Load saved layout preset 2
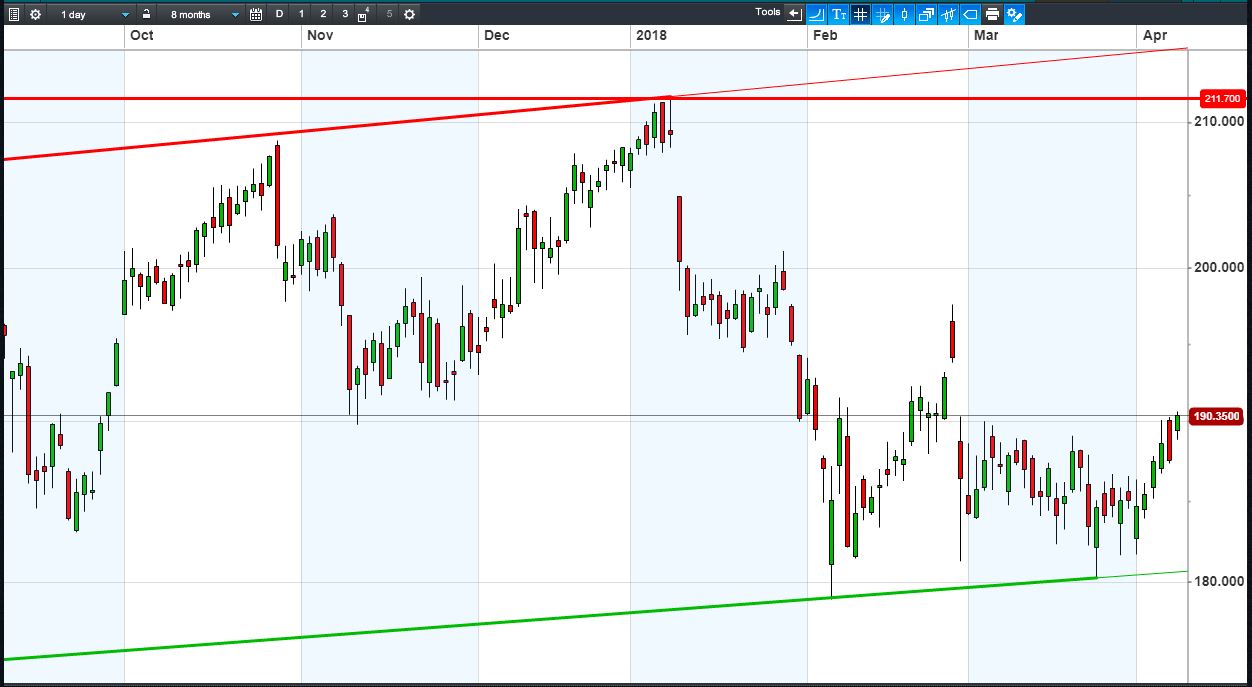Viewport: 1252px width, 687px height. 323,14
